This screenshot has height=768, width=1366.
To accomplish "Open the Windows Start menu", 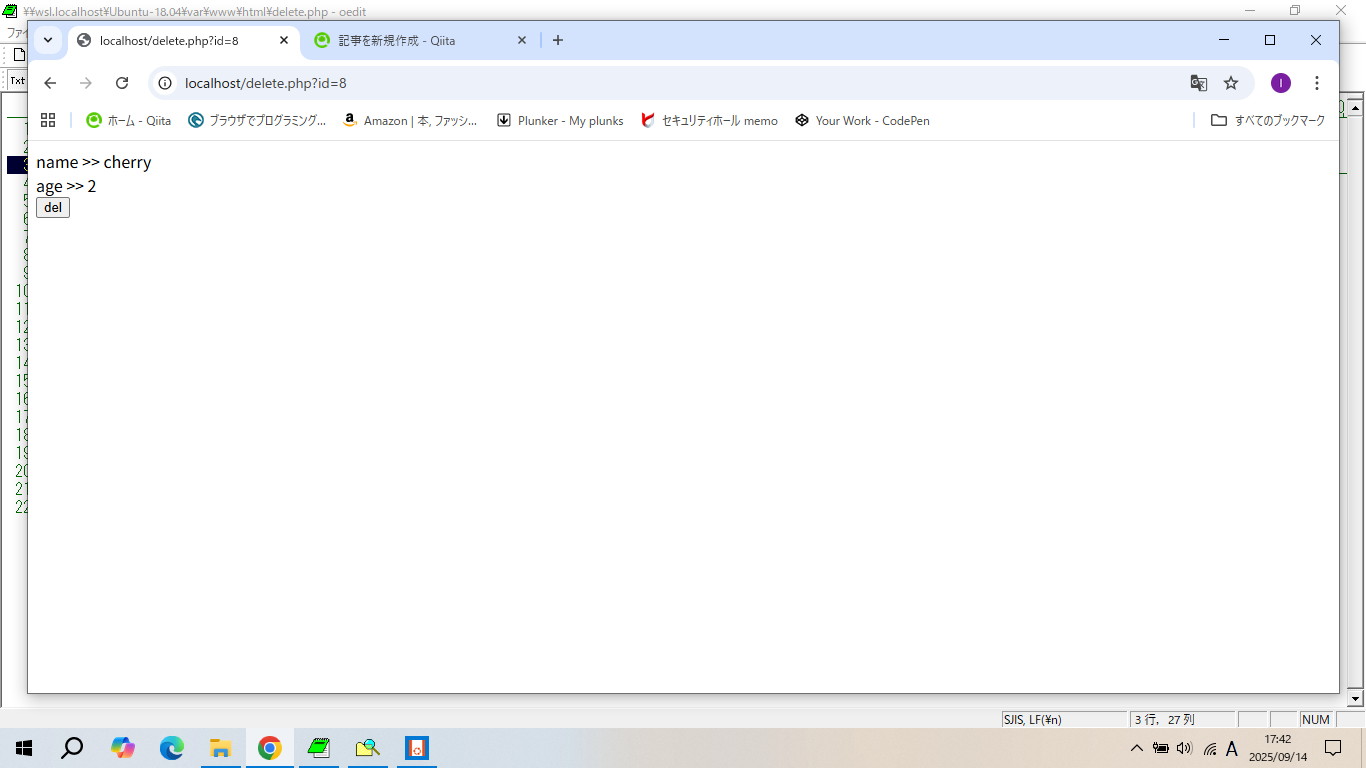I will pos(24,748).
